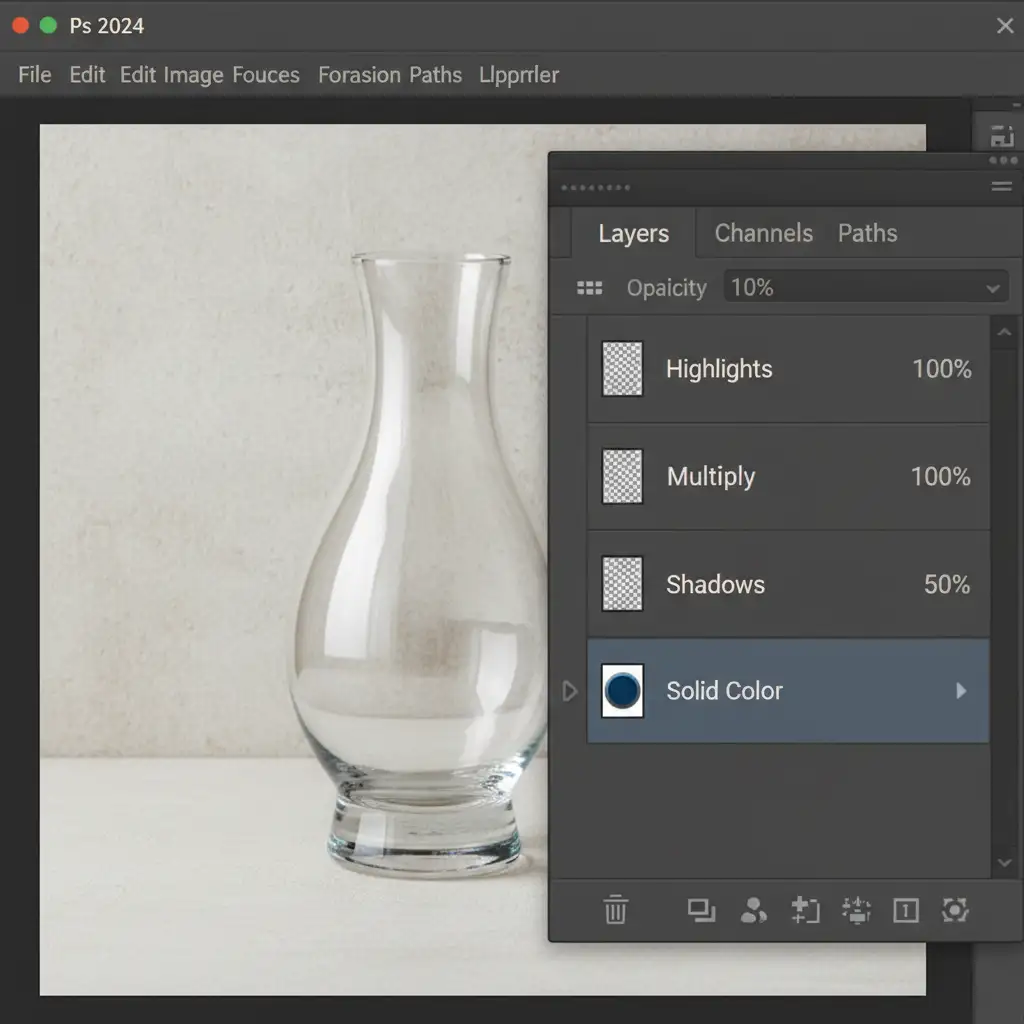
Task: Open the Edit menu
Action: pyautogui.click(x=87, y=75)
